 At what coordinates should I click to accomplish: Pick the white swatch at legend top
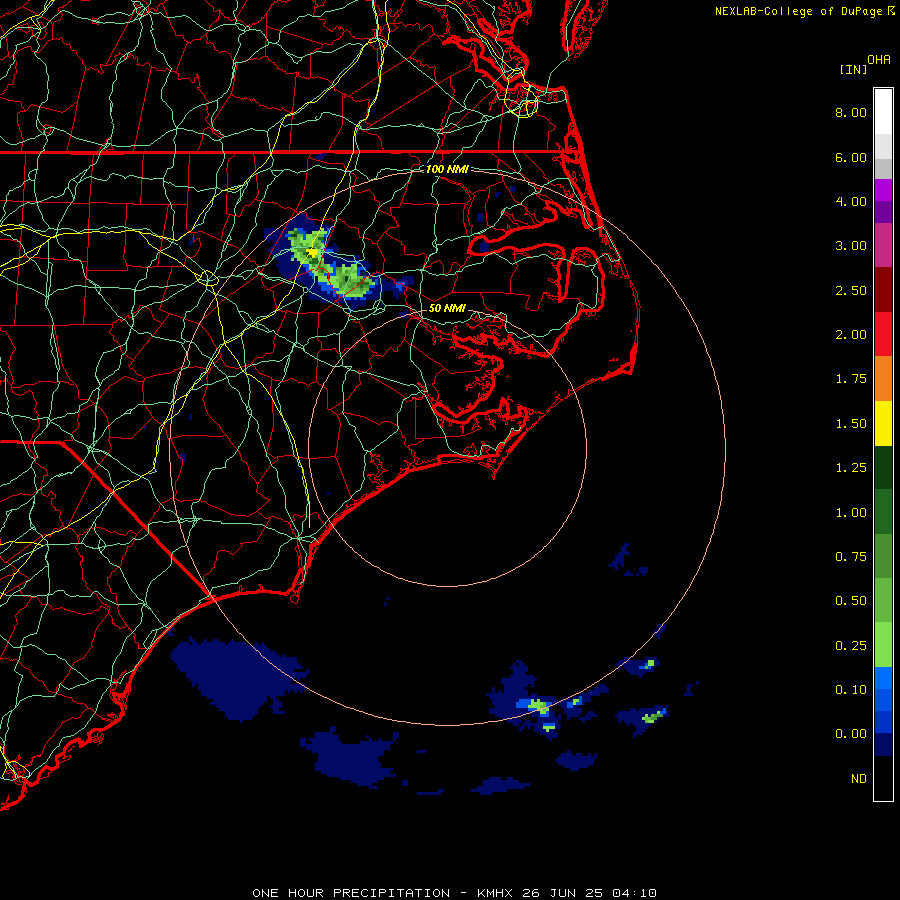(x=883, y=111)
